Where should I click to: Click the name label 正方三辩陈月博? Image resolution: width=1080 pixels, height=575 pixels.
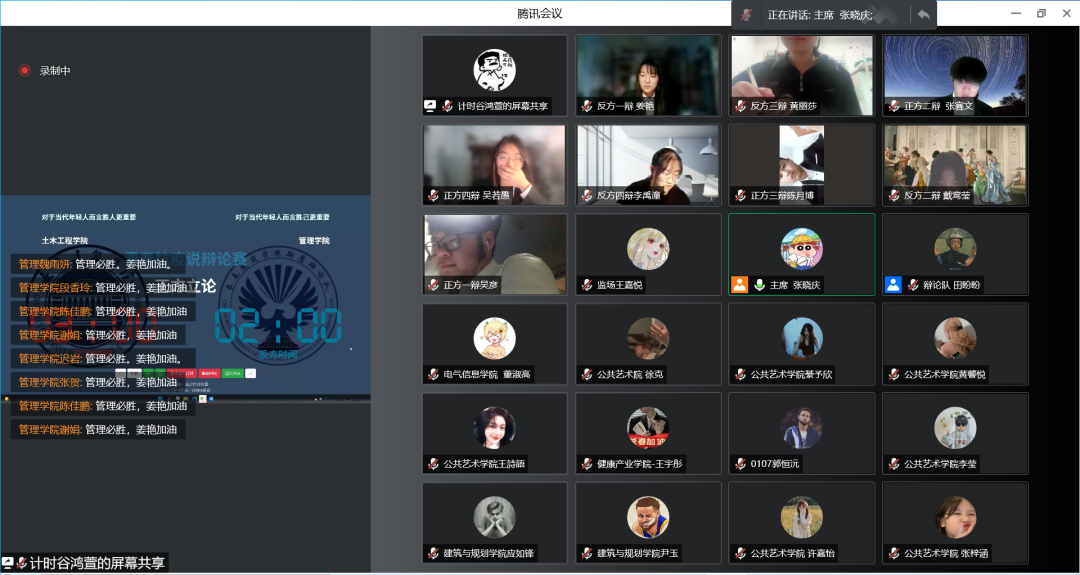(x=782, y=196)
